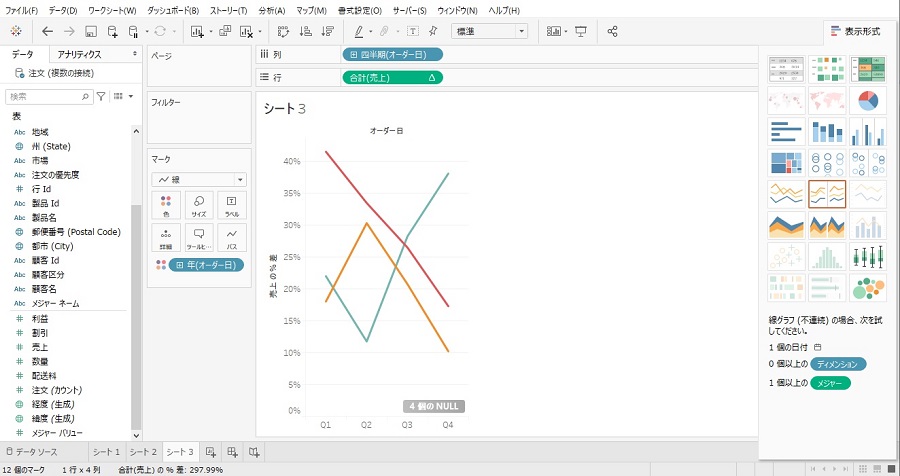900x476 pixels.
Task: Click the share icon in toolbar
Action: [612, 31]
